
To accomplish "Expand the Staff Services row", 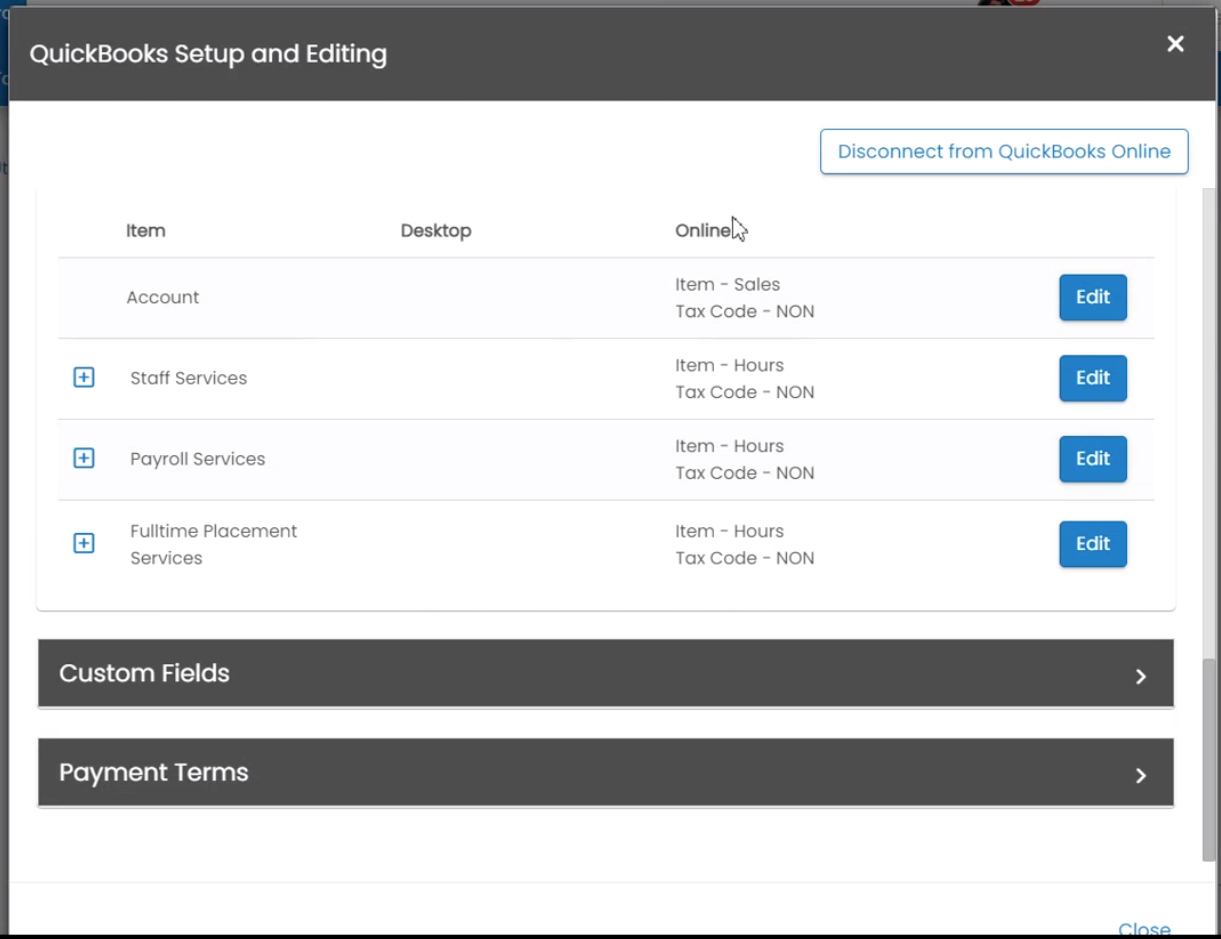I will coord(84,378).
